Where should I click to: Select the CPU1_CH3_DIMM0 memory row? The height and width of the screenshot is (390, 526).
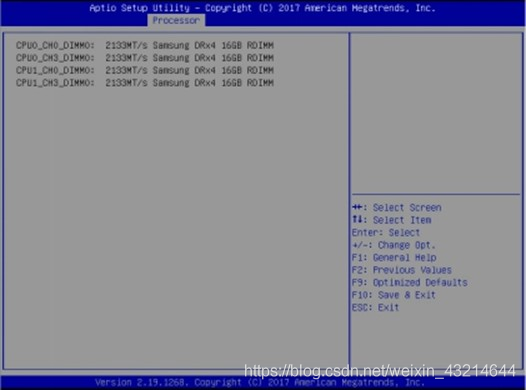[x=145, y=82]
